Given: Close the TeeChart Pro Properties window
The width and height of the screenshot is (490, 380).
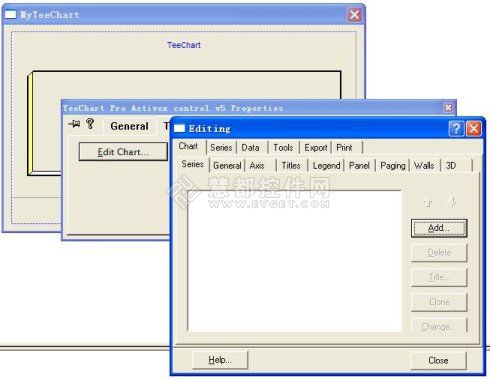Looking at the screenshot, I should pyautogui.click(x=448, y=108).
